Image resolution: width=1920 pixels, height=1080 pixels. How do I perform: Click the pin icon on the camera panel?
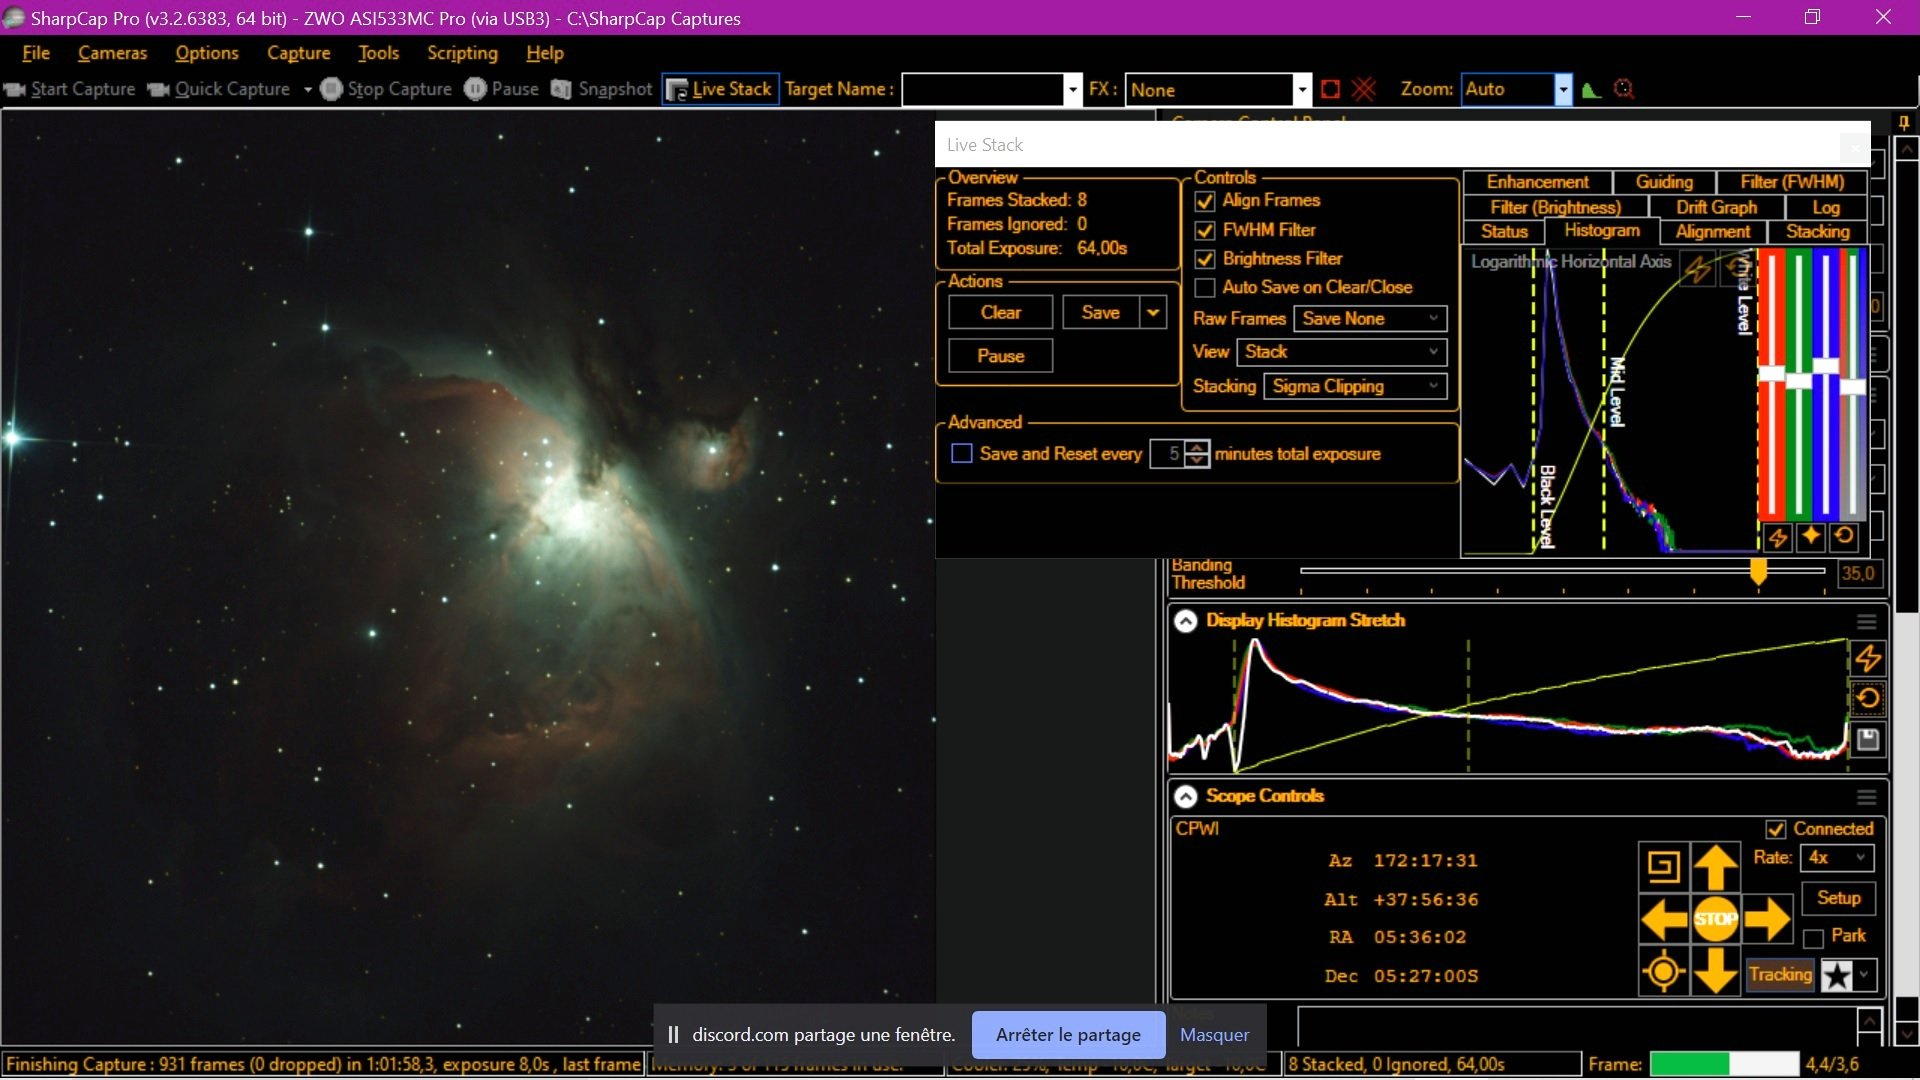coord(1904,123)
